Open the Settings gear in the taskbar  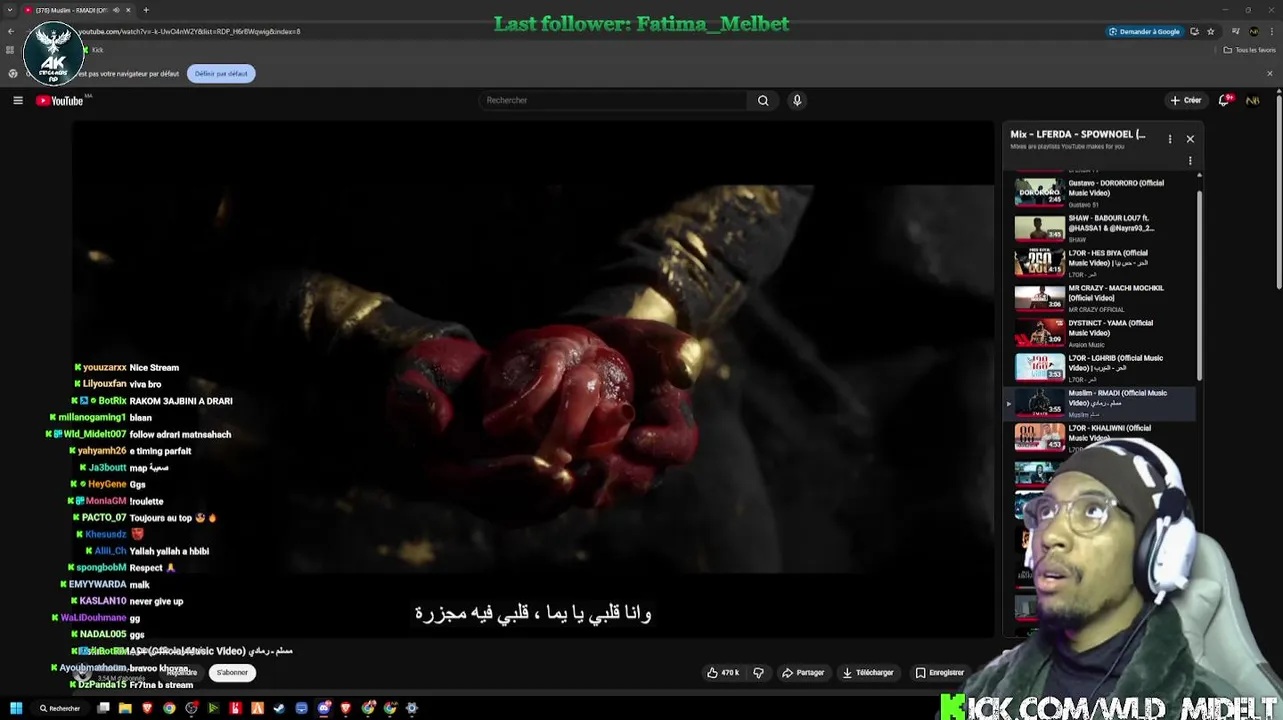pos(411,708)
